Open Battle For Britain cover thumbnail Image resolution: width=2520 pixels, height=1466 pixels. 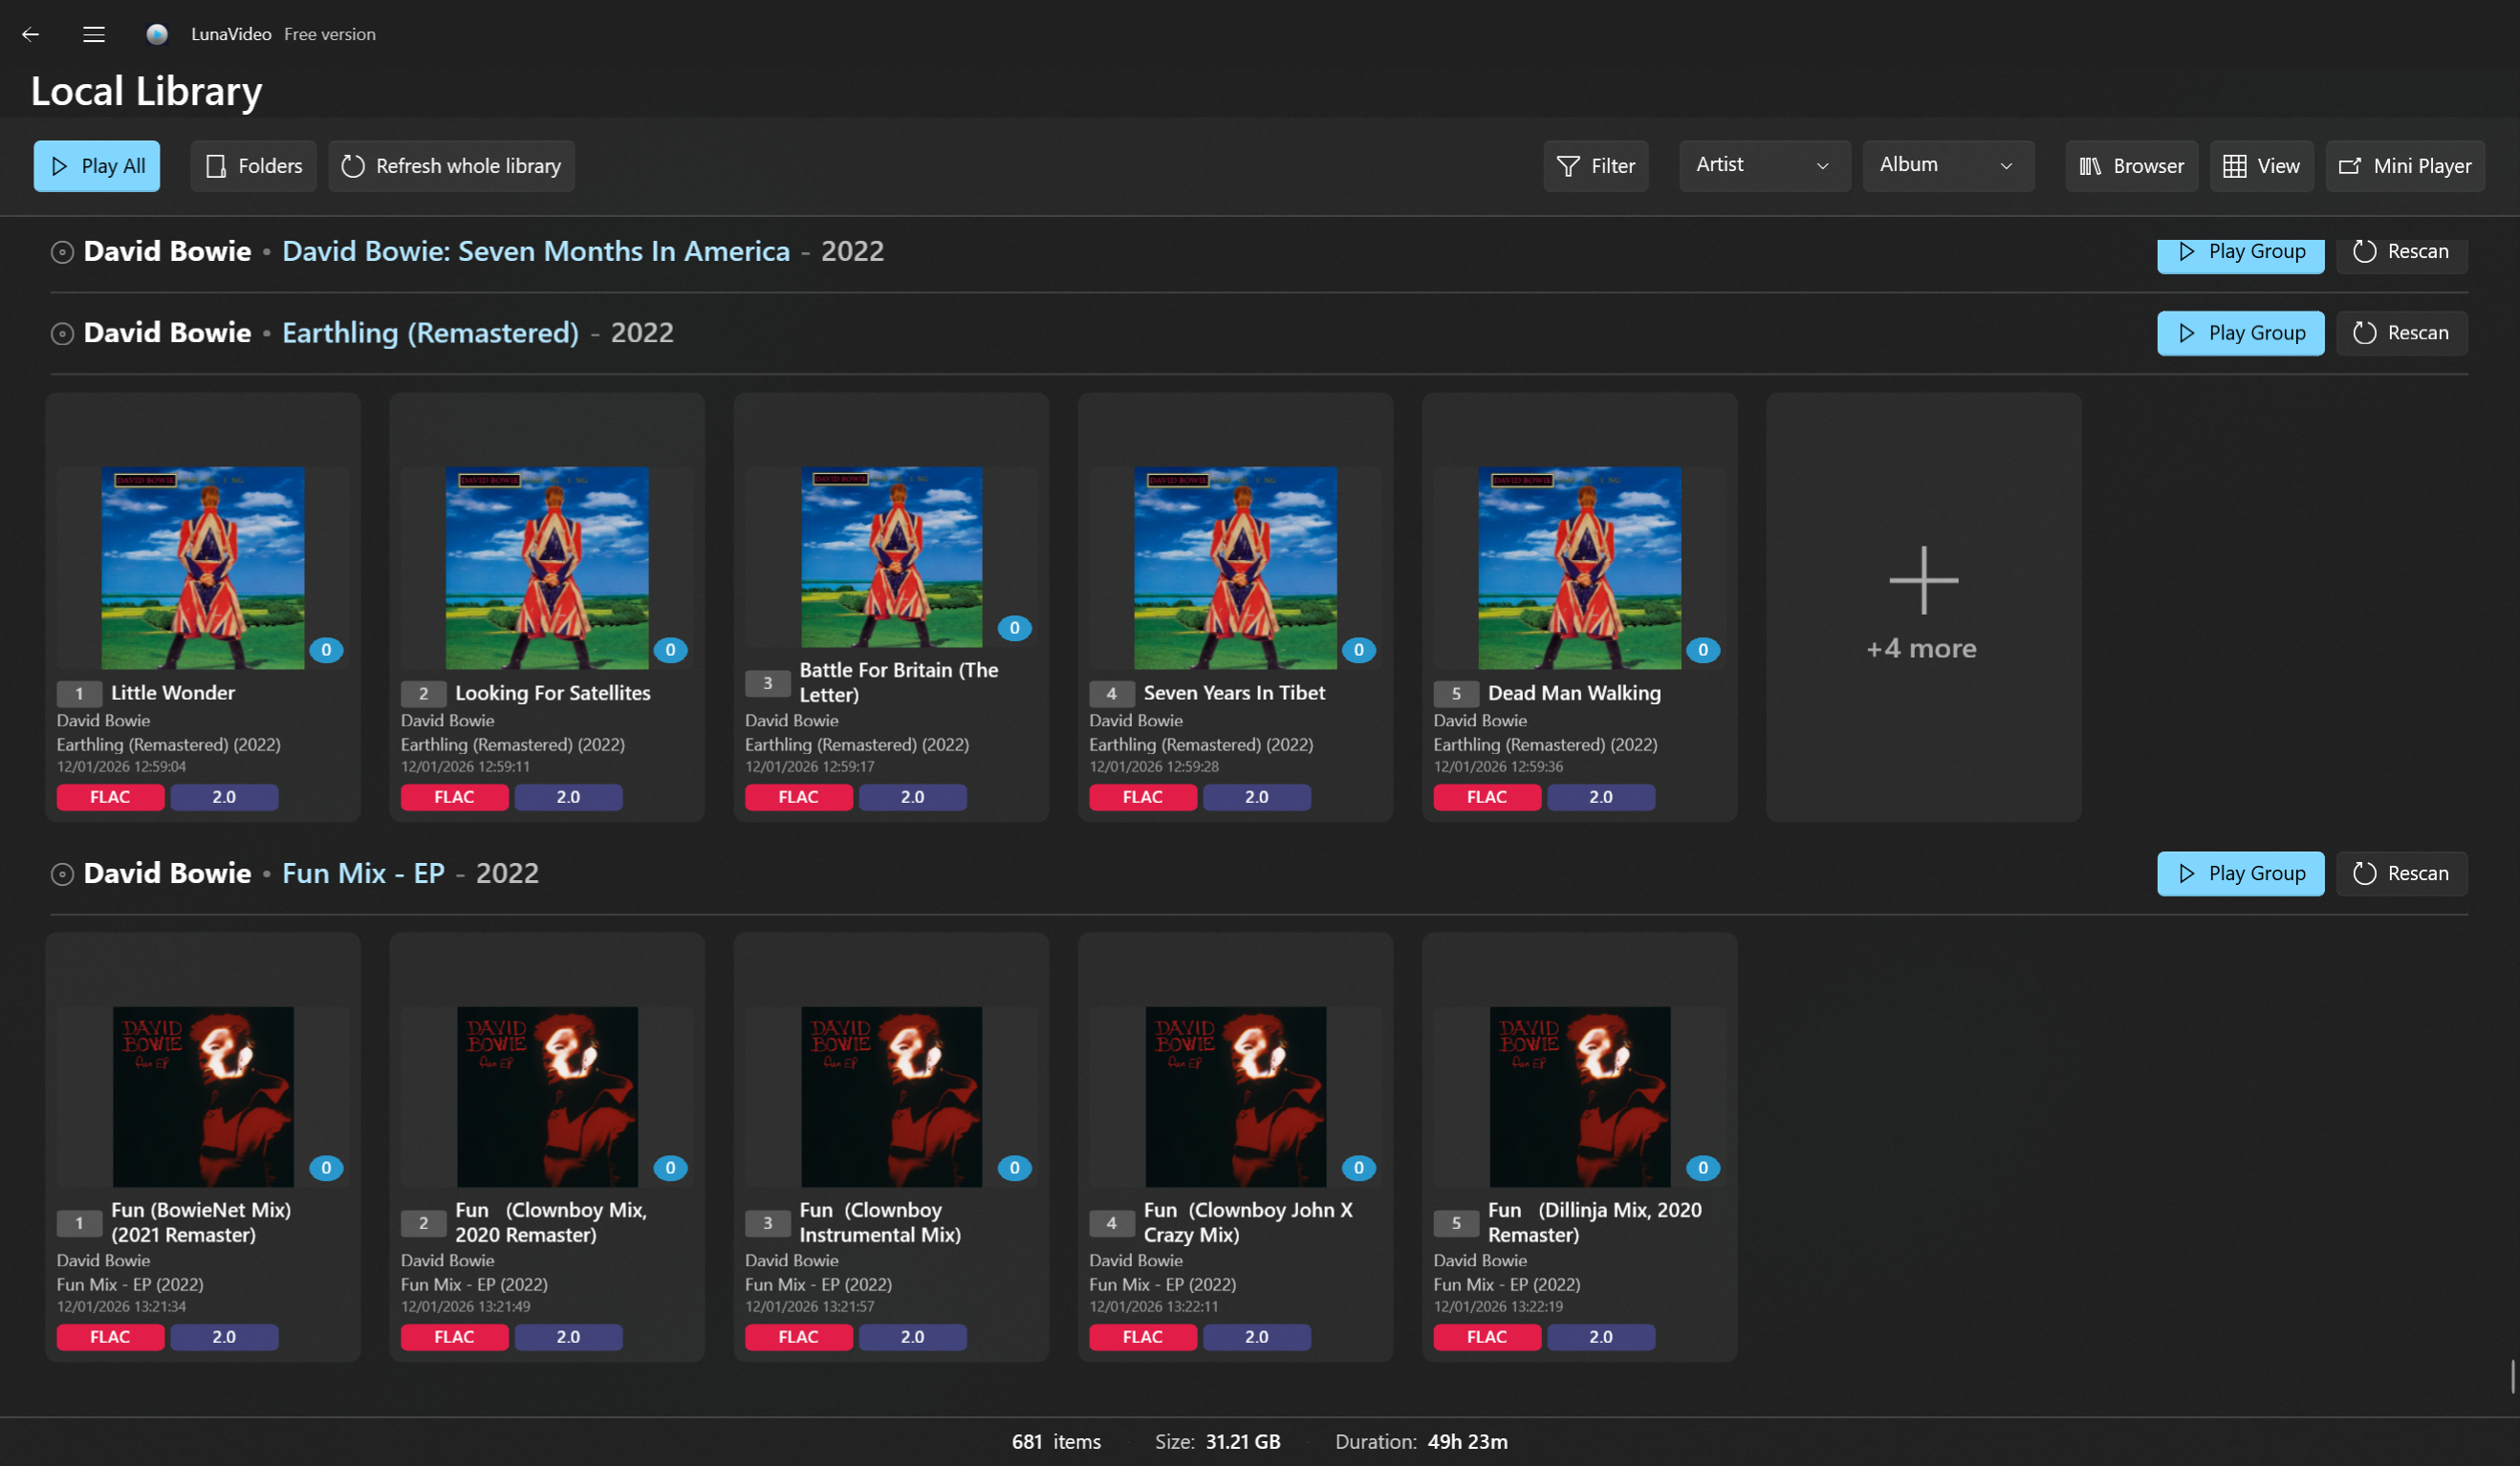pos(892,557)
